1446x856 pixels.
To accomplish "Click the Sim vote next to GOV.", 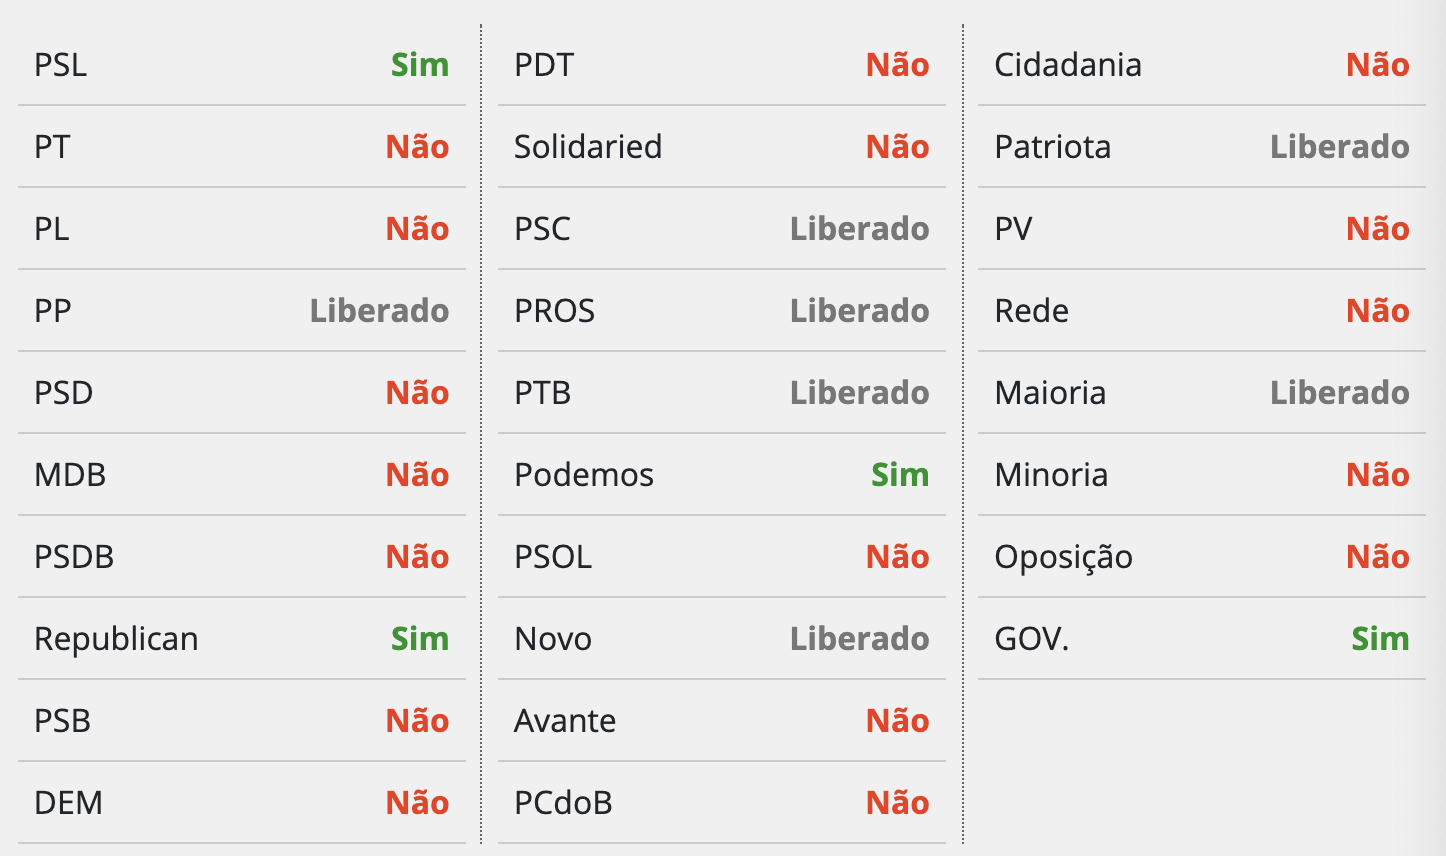I will coord(1380,639).
